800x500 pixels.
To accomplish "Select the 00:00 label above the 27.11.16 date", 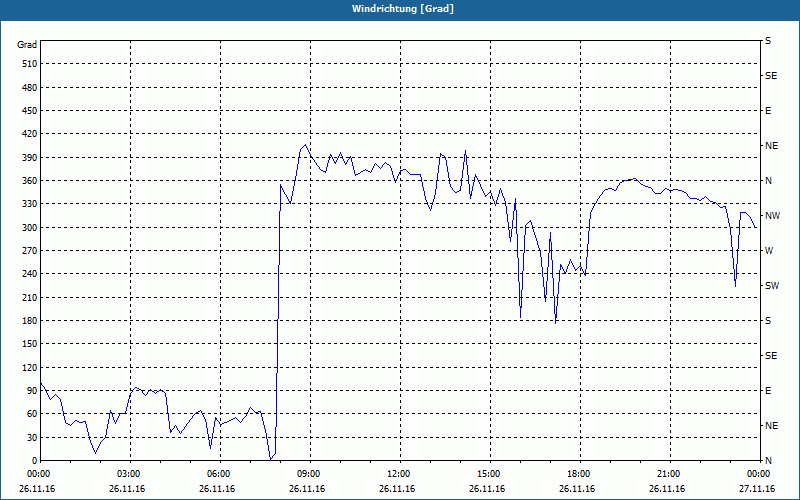I will [758, 474].
